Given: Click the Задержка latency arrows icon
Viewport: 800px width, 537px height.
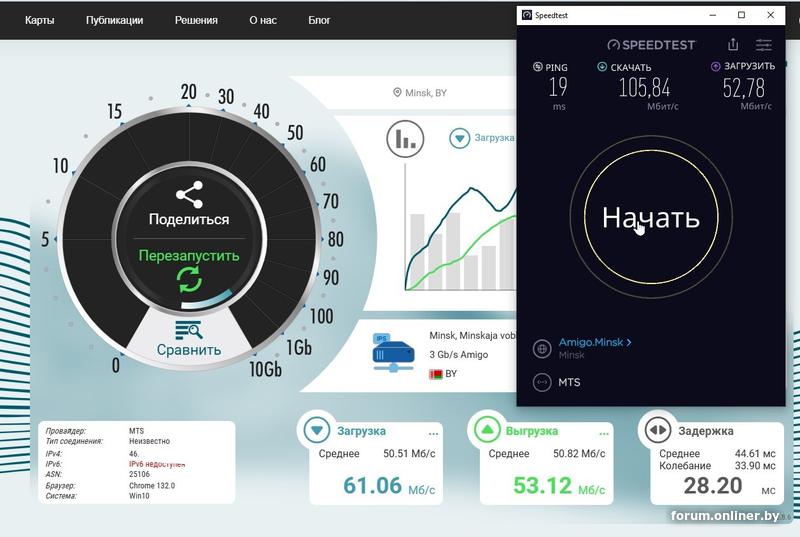Looking at the screenshot, I should [x=658, y=431].
